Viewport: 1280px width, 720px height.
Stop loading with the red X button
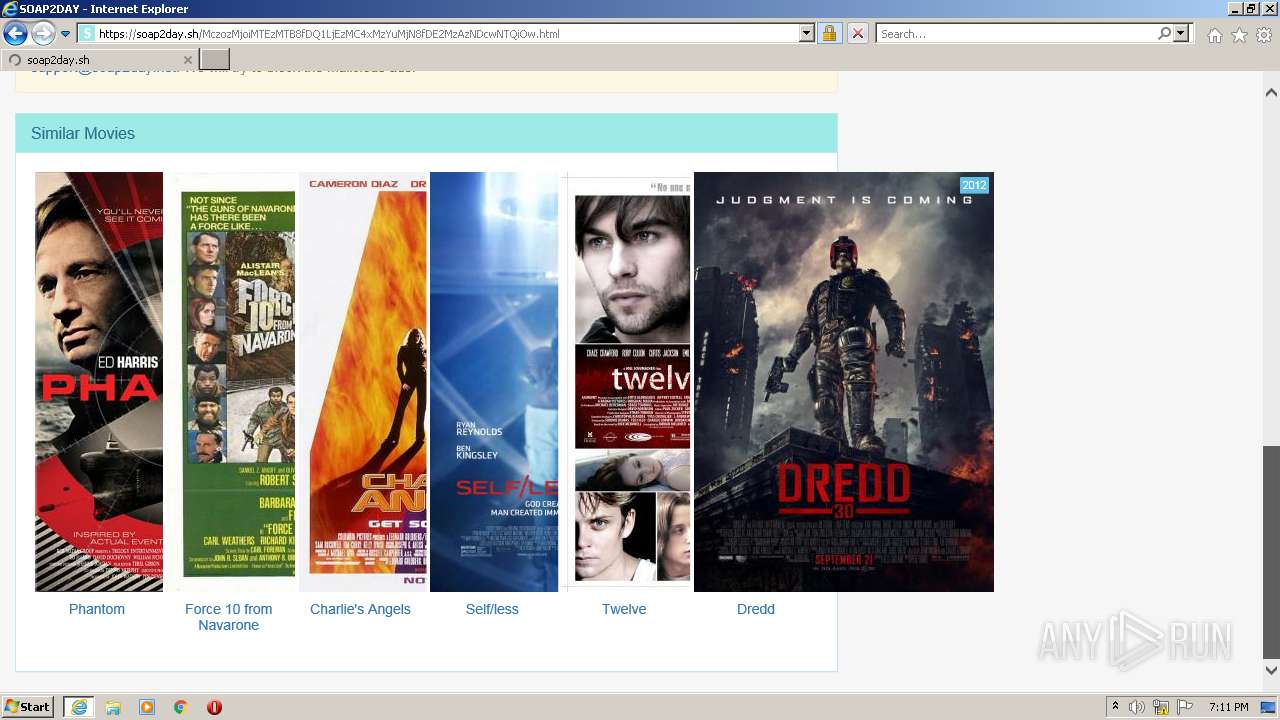tap(857, 34)
